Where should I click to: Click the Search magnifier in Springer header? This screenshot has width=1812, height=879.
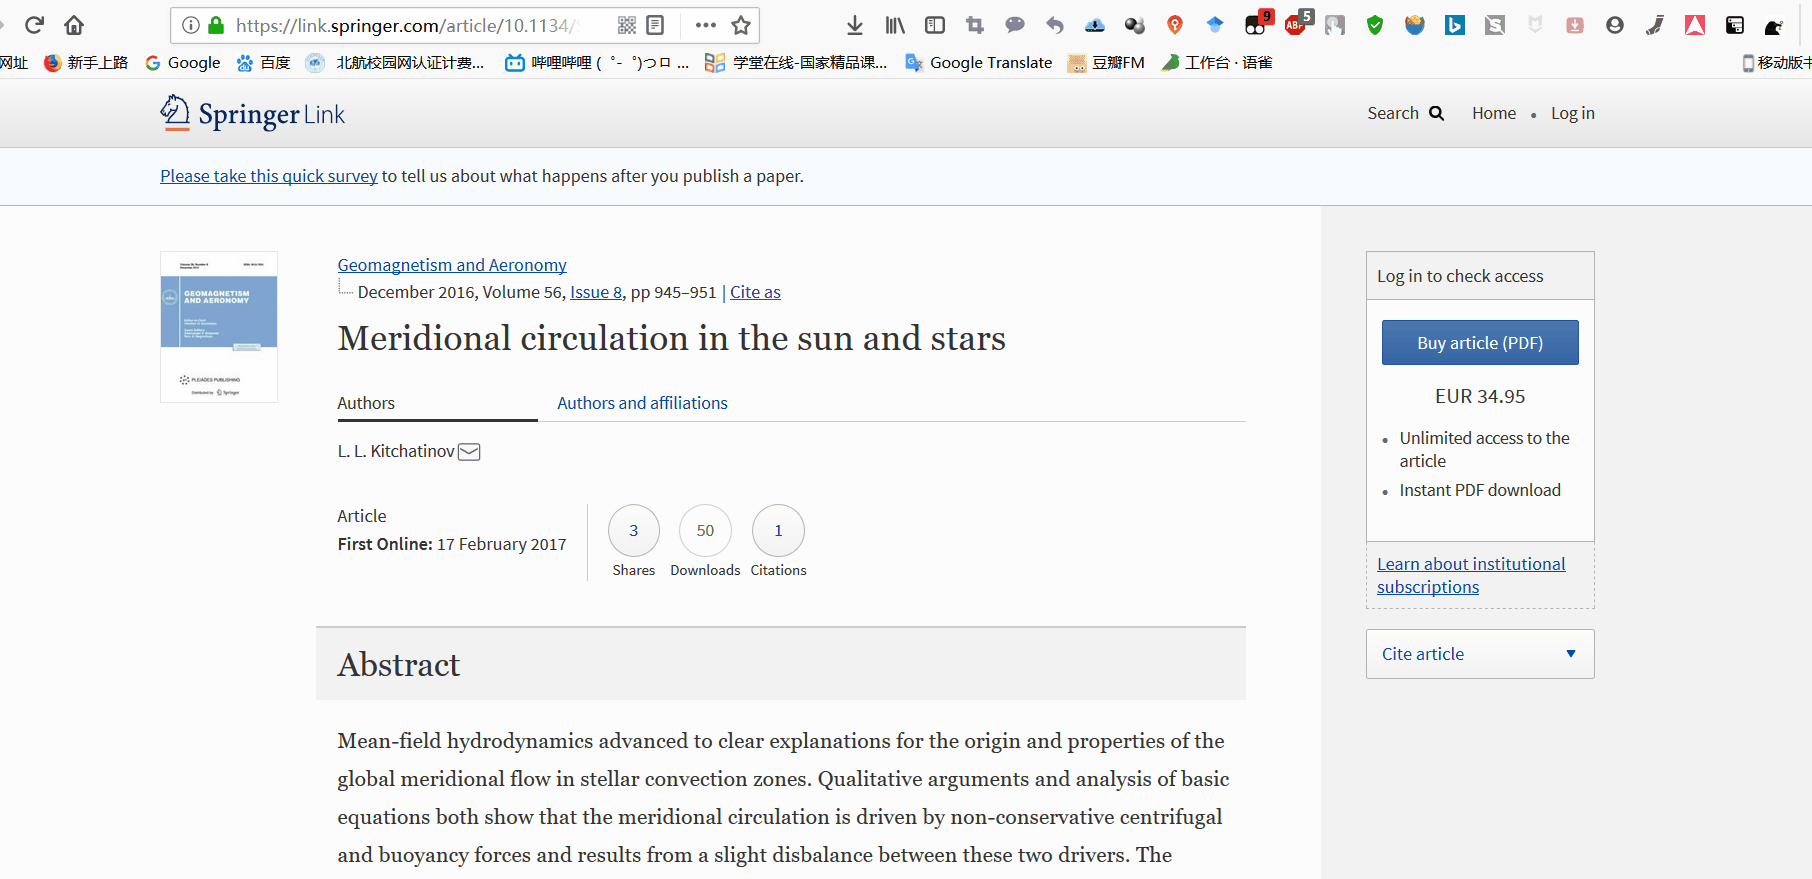click(1437, 113)
